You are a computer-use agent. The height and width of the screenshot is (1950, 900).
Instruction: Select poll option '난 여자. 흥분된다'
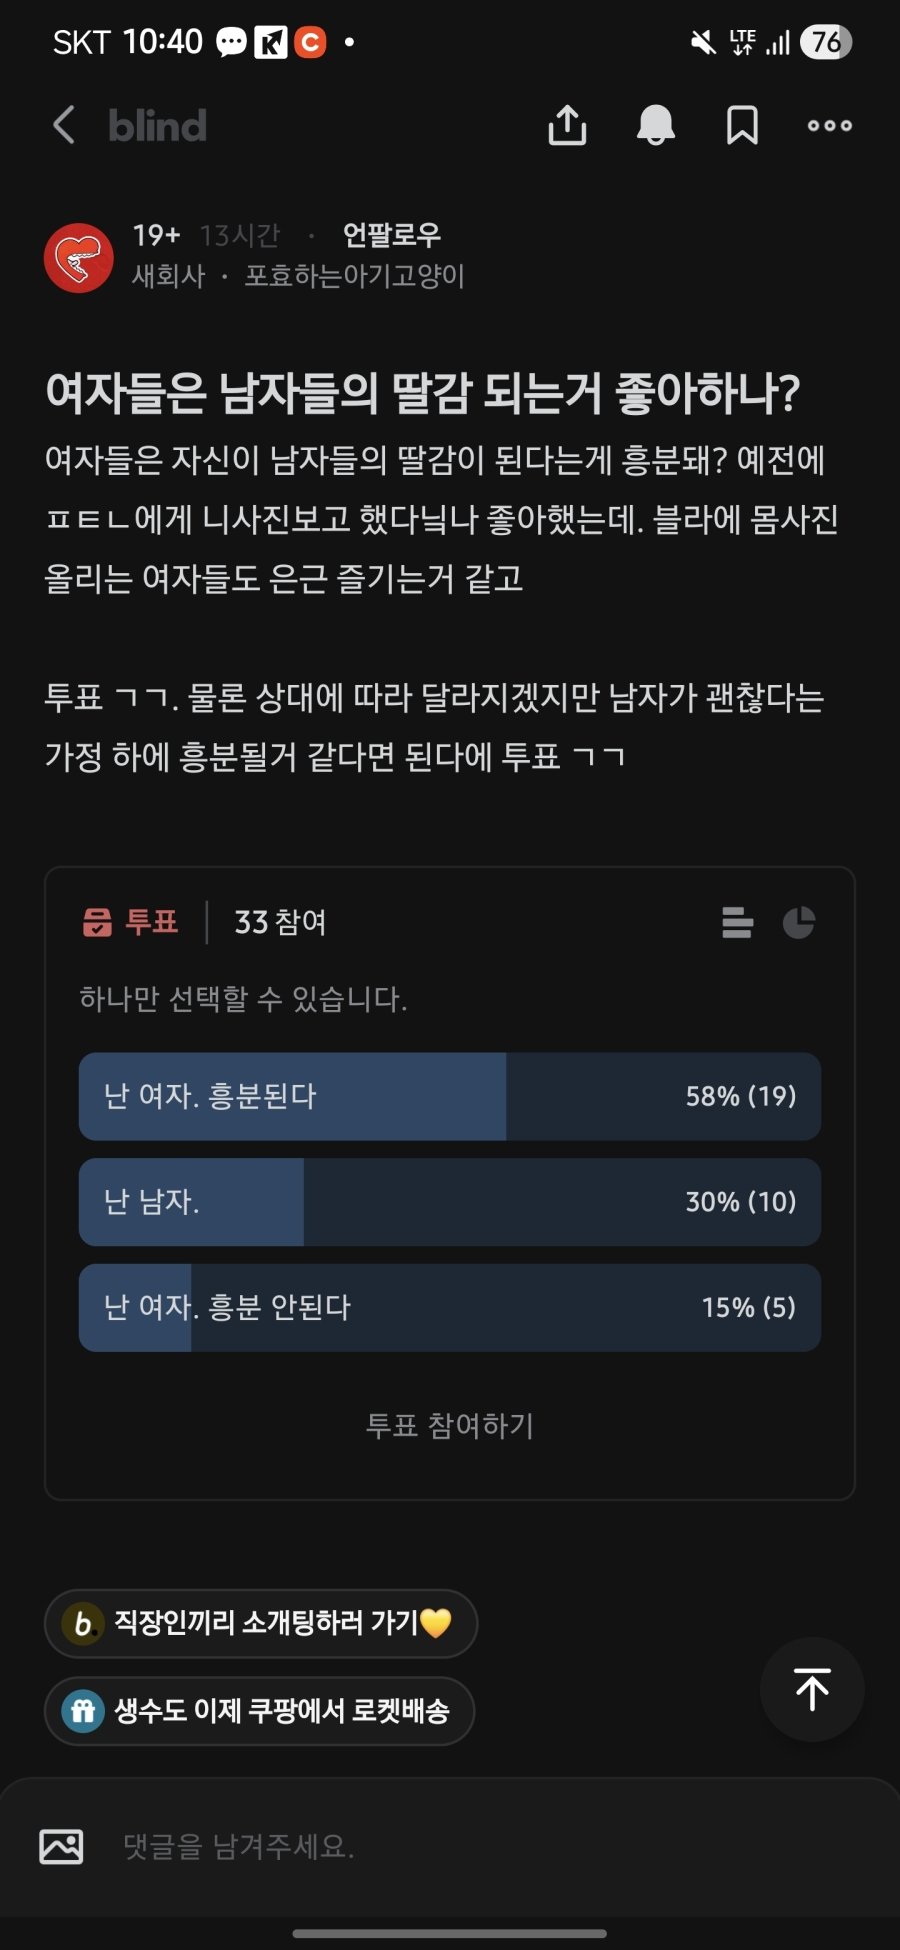point(450,1096)
